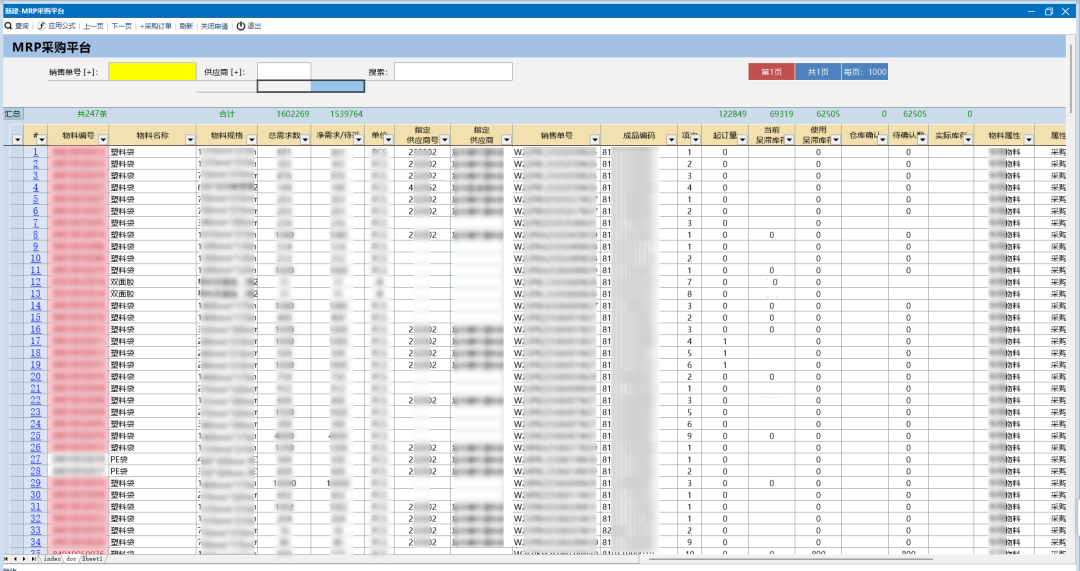Click the 查询 magnifier icon in toolbar
The image size is (1080, 571).
(x=8, y=26)
